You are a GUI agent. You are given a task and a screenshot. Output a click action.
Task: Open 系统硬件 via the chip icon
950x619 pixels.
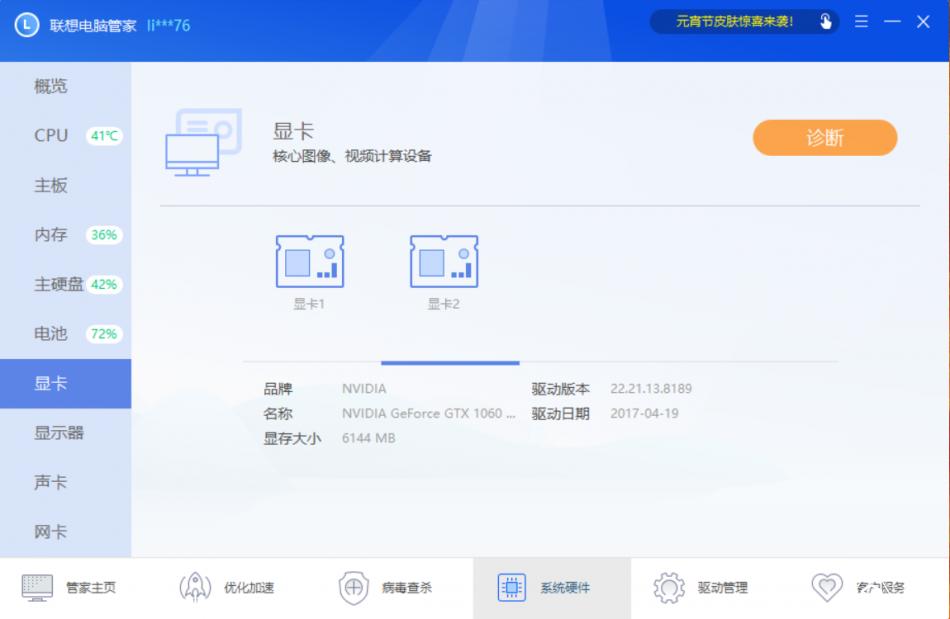(512, 587)
